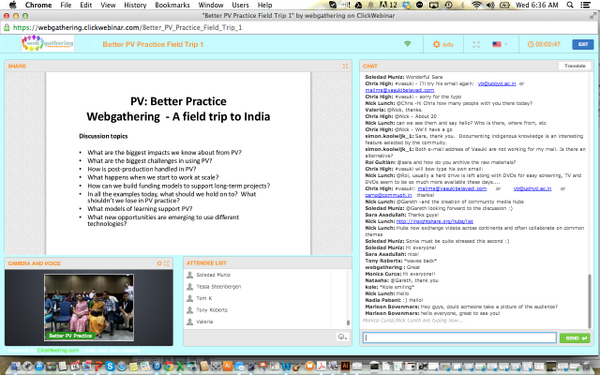The image size is (600, 375).
Task: Open Wi-Fi status menu
Action: pyautogui.click(x=476, y=5)
